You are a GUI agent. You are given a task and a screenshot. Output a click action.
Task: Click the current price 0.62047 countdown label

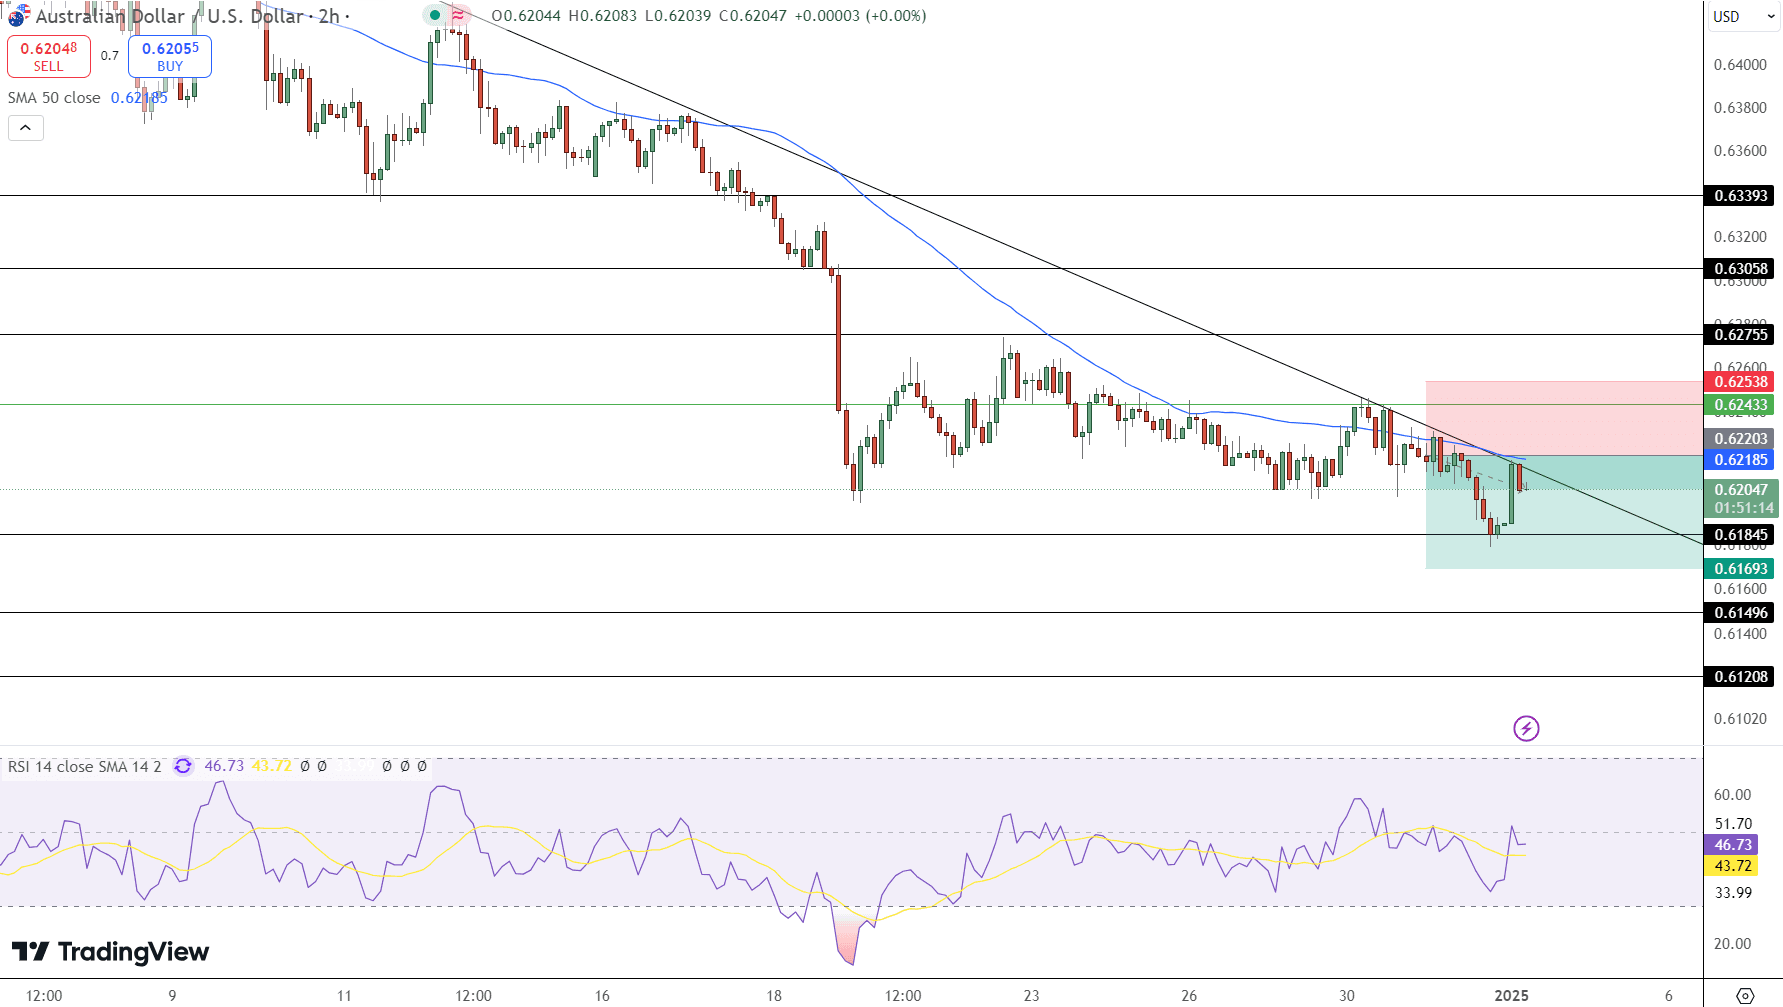point(1741,499)
